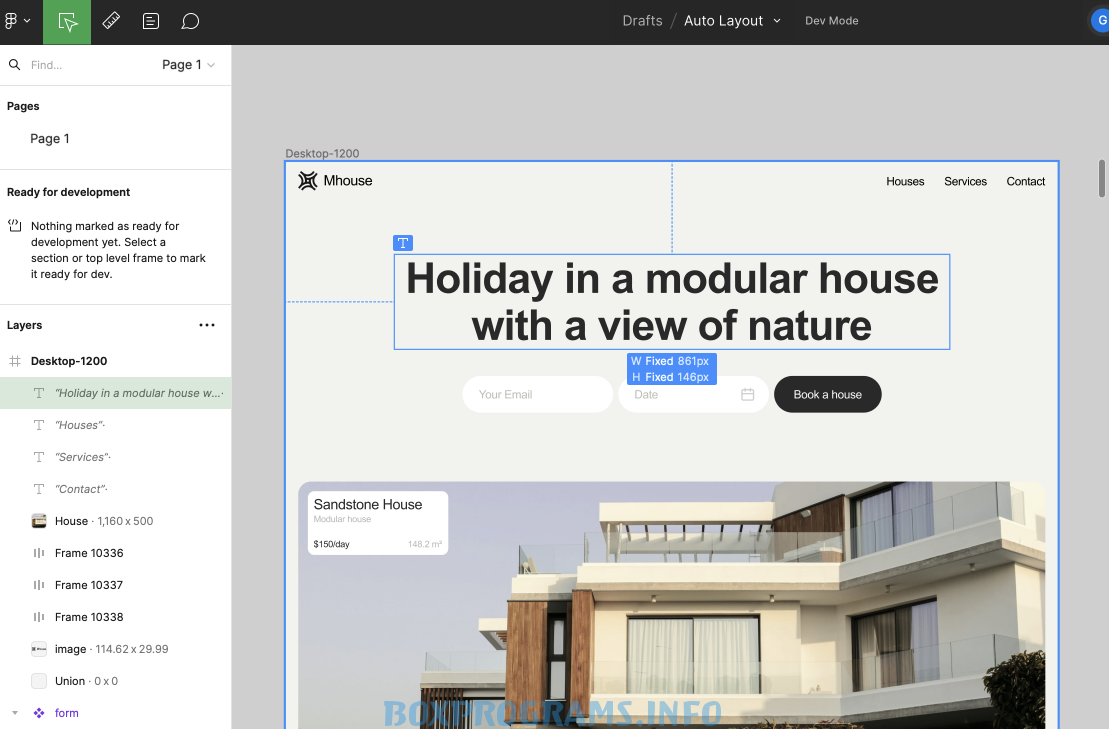Select the "Services" text layer
This screenshot has height=729, width=1109.
(115, 457)
